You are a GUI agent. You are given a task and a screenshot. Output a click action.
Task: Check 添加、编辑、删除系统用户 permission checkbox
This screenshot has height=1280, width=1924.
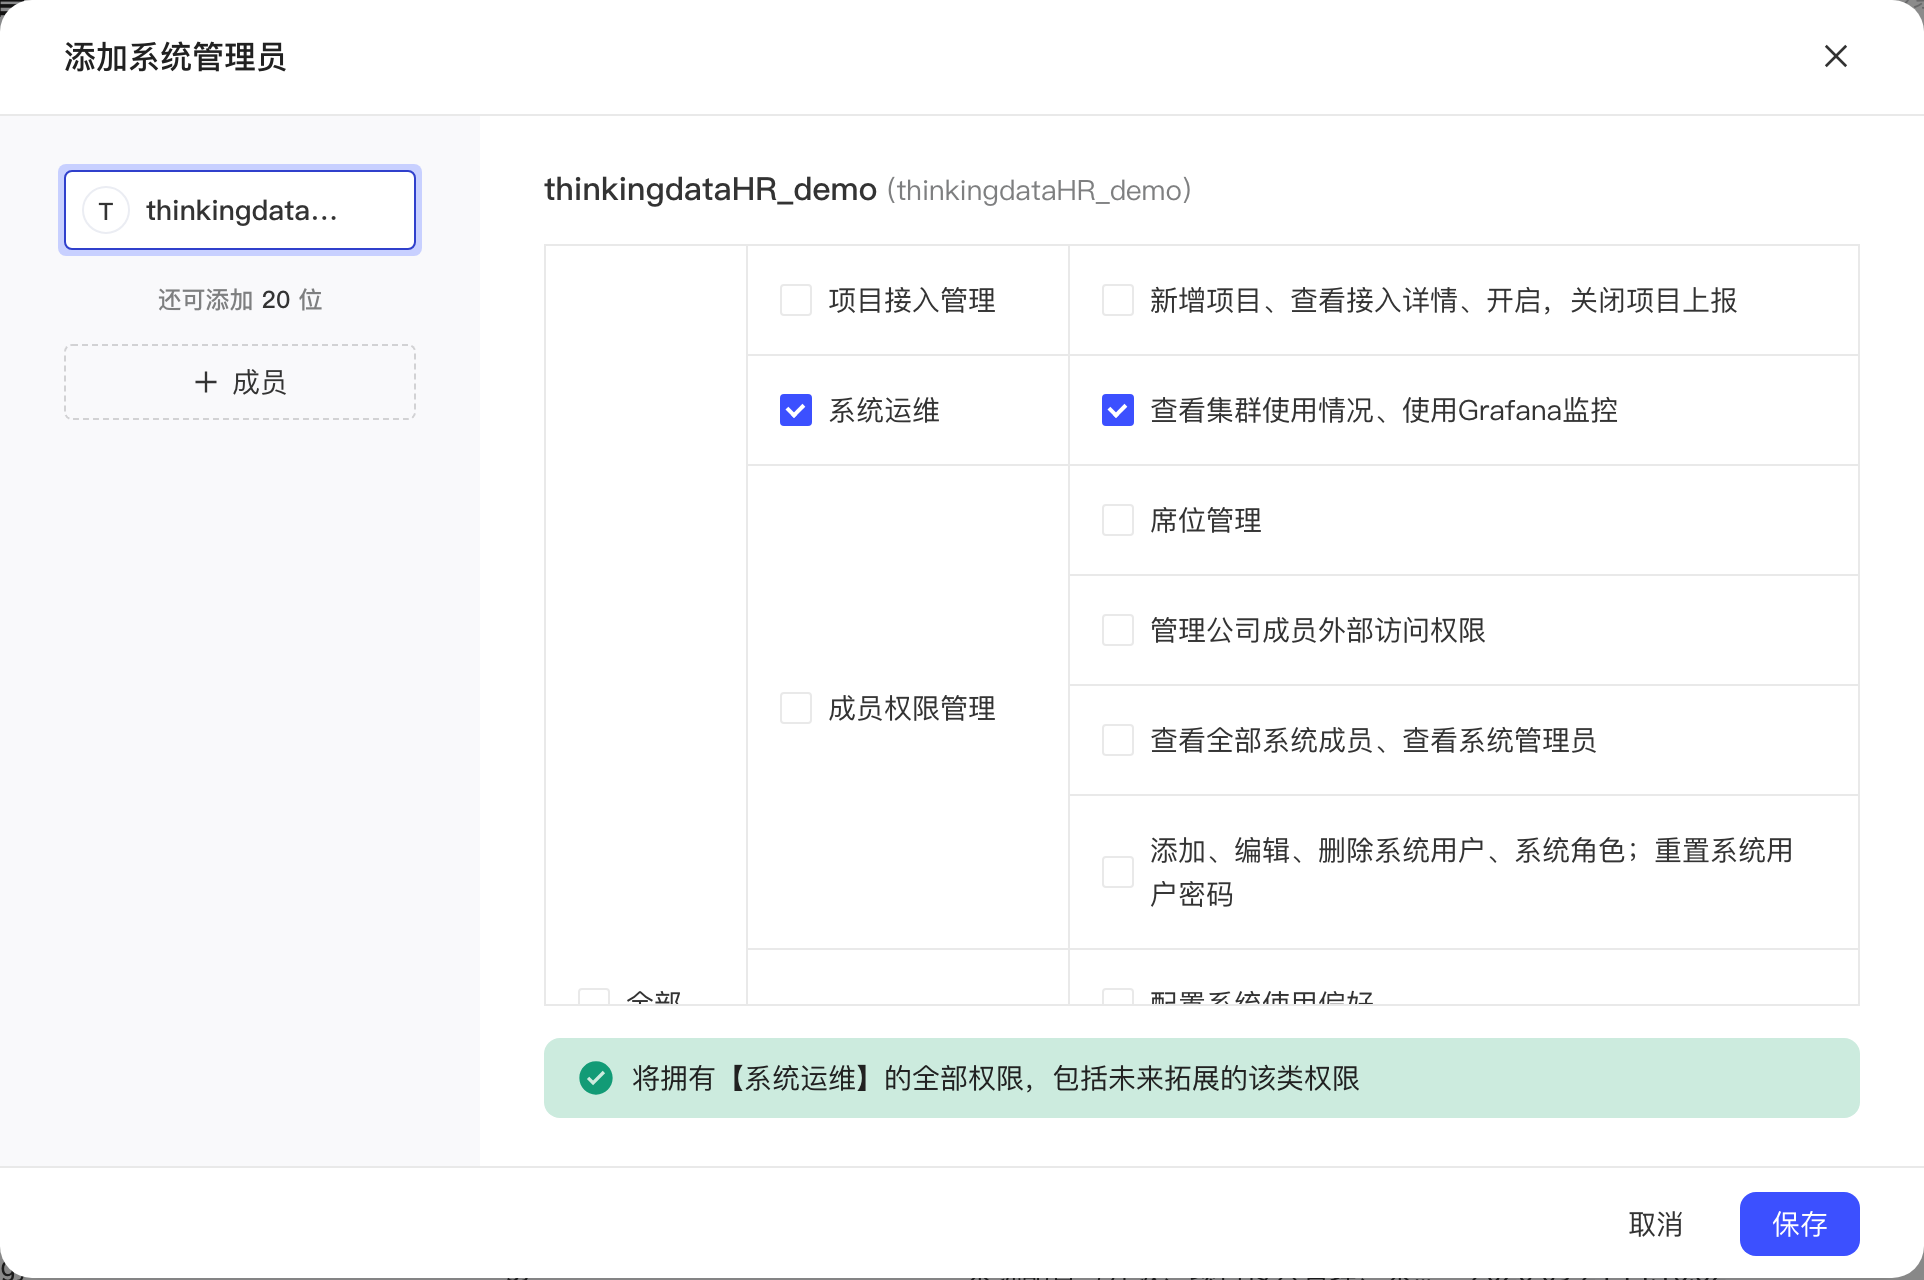point(1118,872)
